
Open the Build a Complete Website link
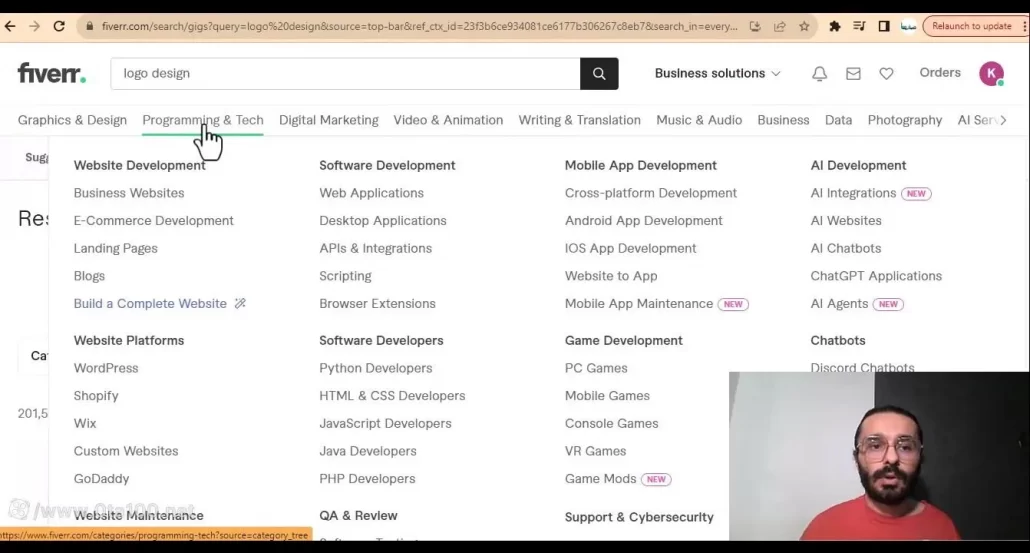pos(150,304)
